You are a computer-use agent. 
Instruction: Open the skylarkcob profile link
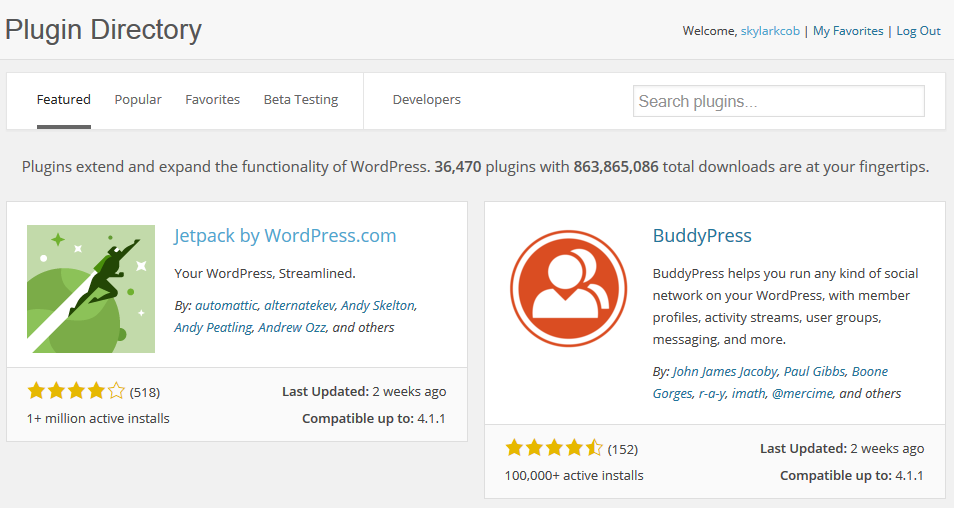point(770,31)
